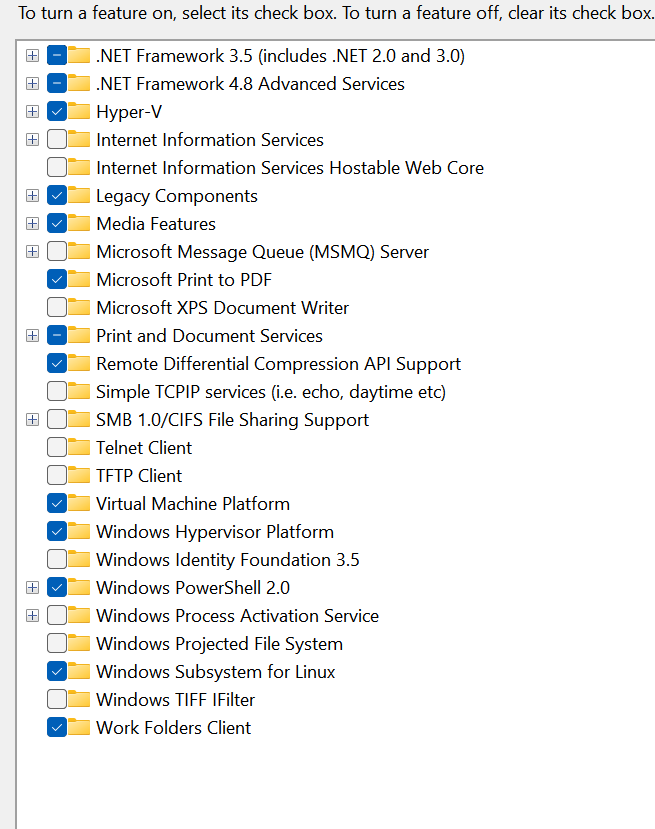Disable Microsoft Print to PDF checkbox
Screen dimensions: 655x829
click(57, 280)
